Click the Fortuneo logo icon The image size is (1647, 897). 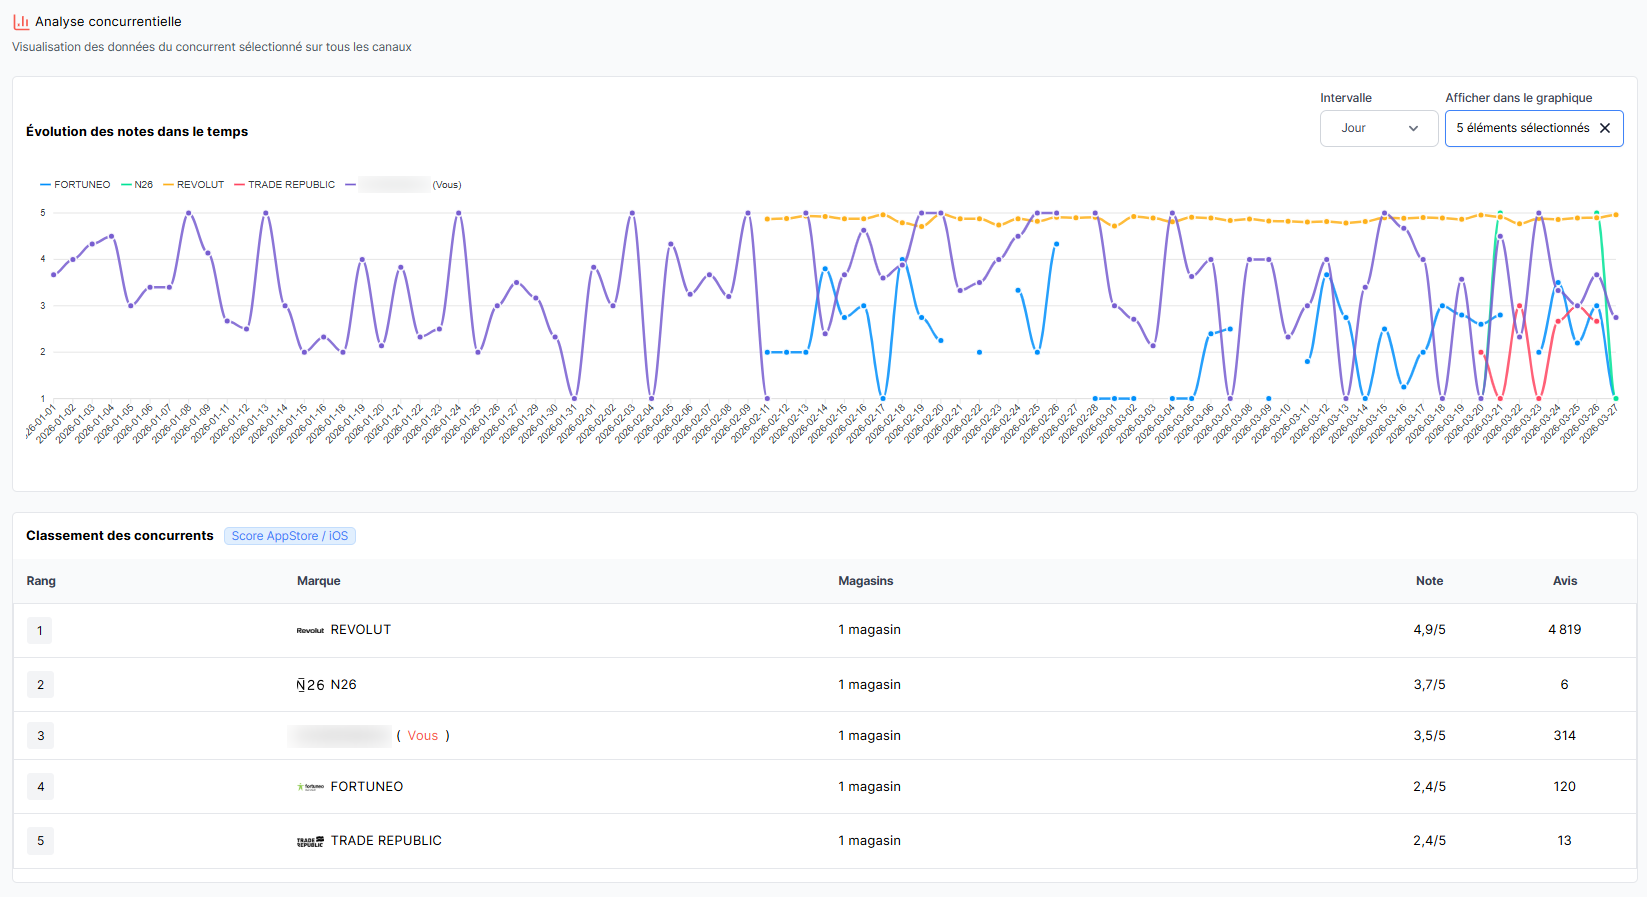(310, 787)
